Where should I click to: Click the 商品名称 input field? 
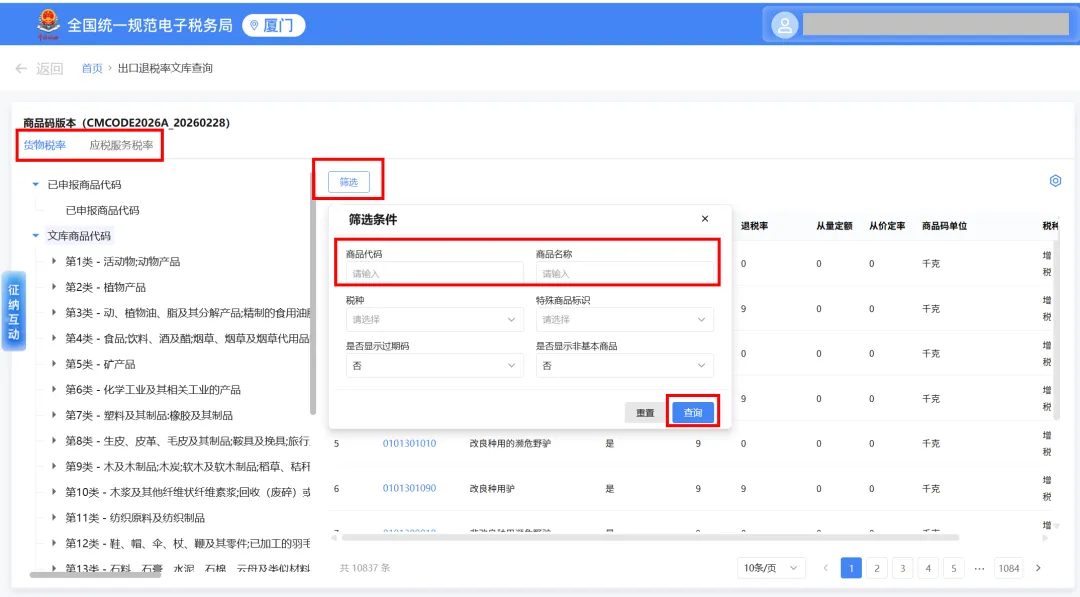(x=625, y=272)
